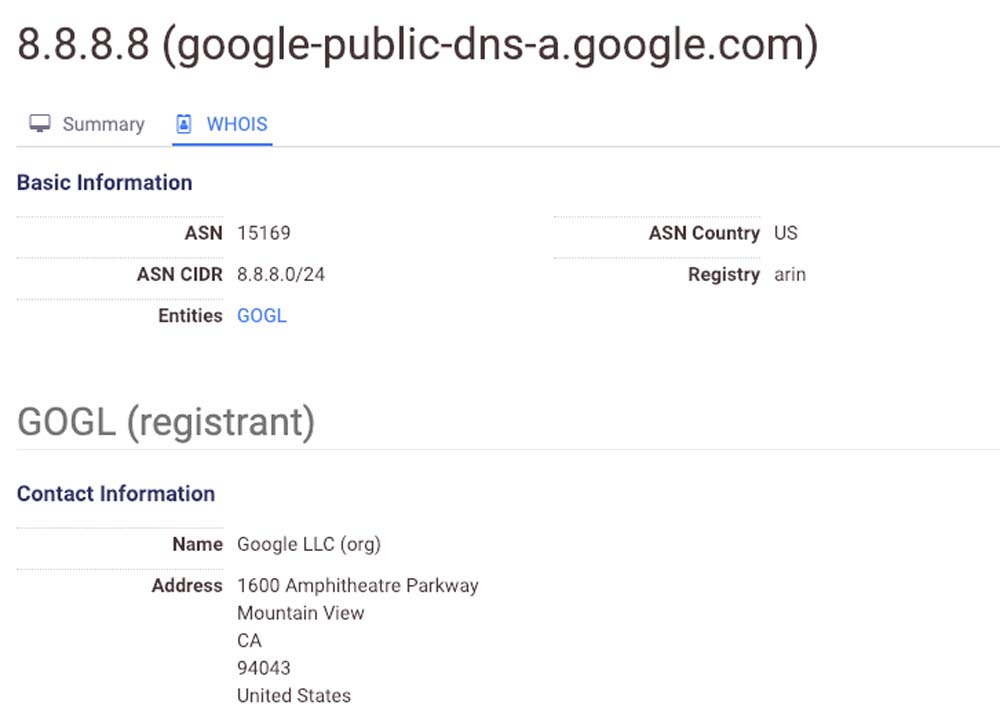Click the United States address line
1000x727 pixels.
click(x=294, y=695)
